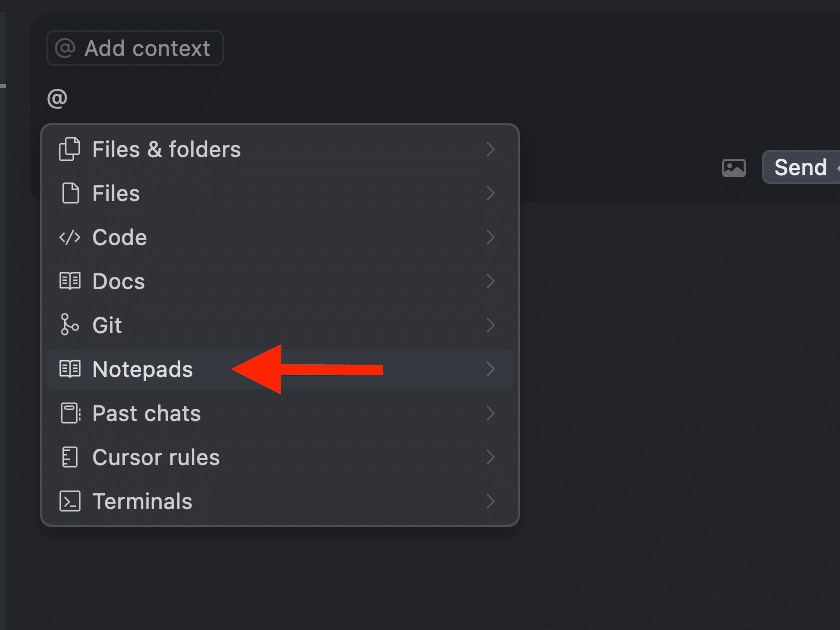Click the Code brackets icon

pos(70,238)
